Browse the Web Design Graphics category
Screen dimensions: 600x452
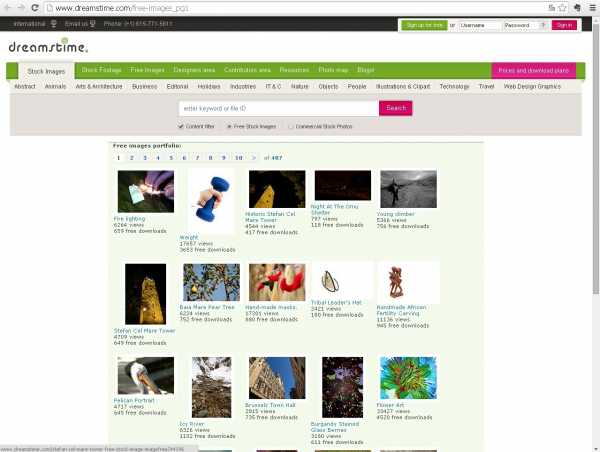click(532, 86)
